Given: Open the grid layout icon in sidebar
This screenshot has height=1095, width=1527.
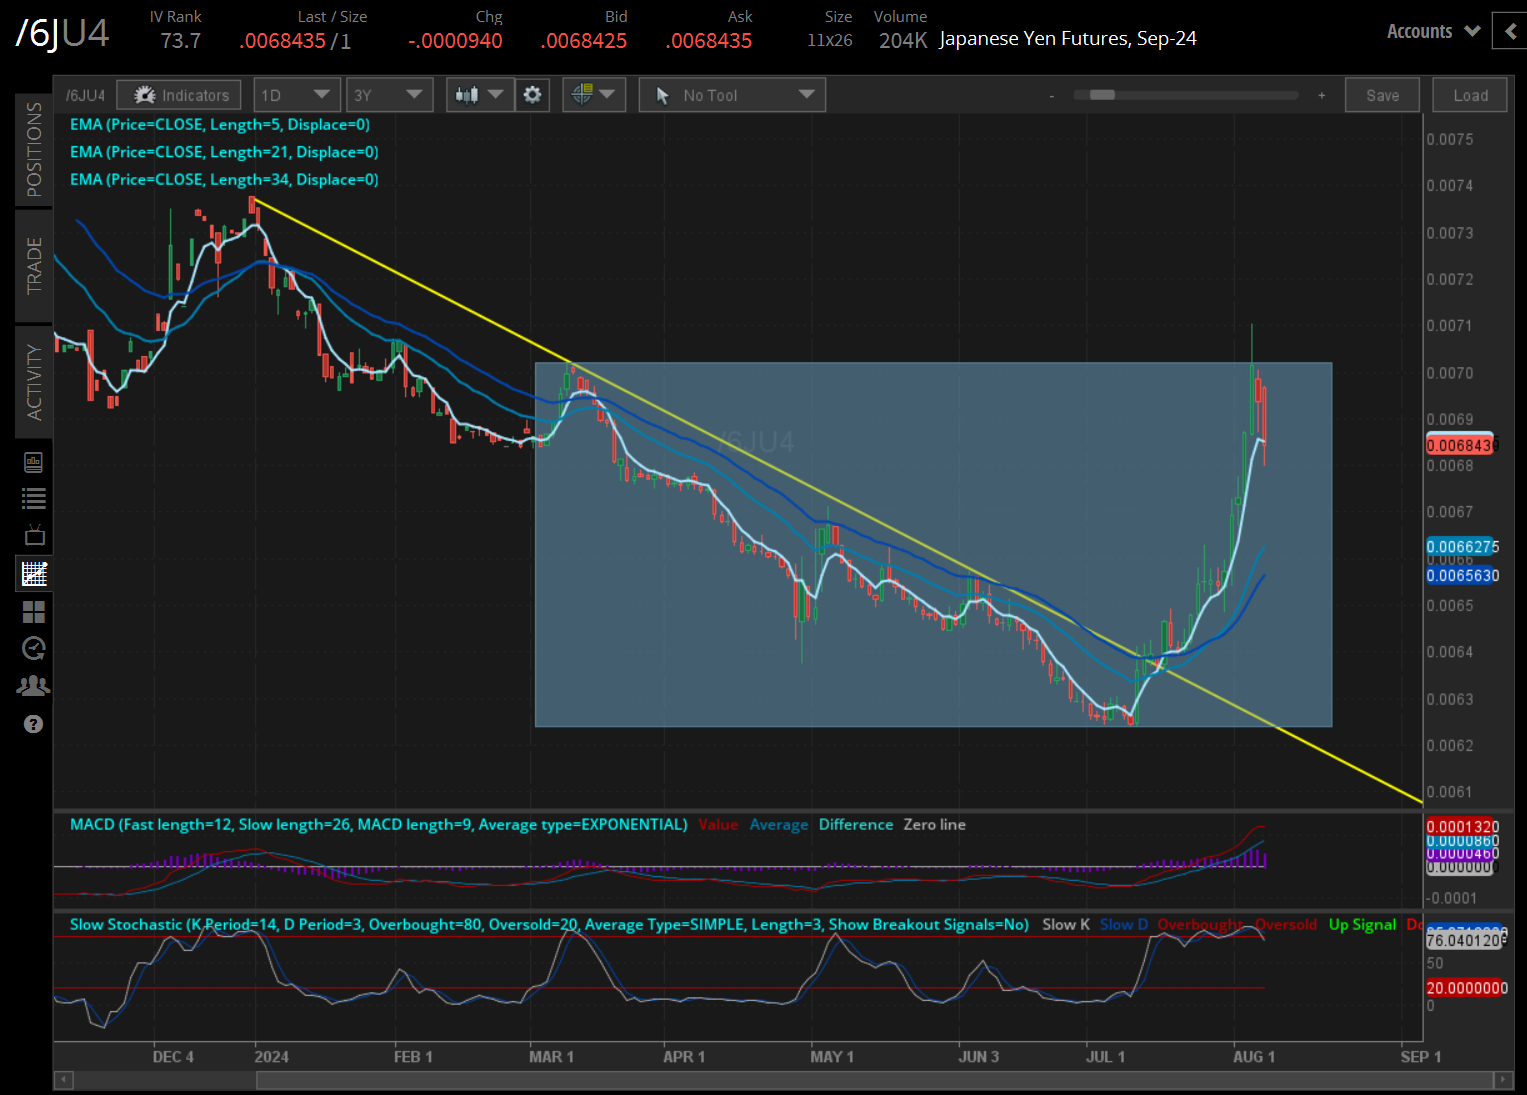Looking at the screenshot, I should click(34, 612).
